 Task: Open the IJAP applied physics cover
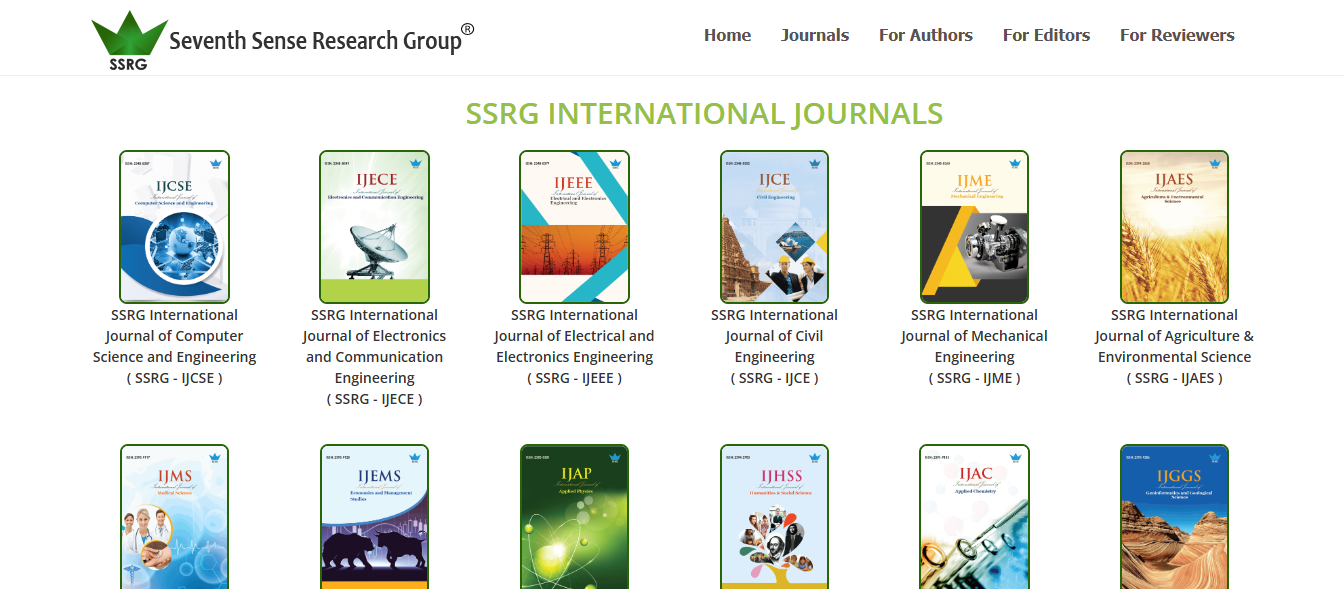[x=575, y=517]
